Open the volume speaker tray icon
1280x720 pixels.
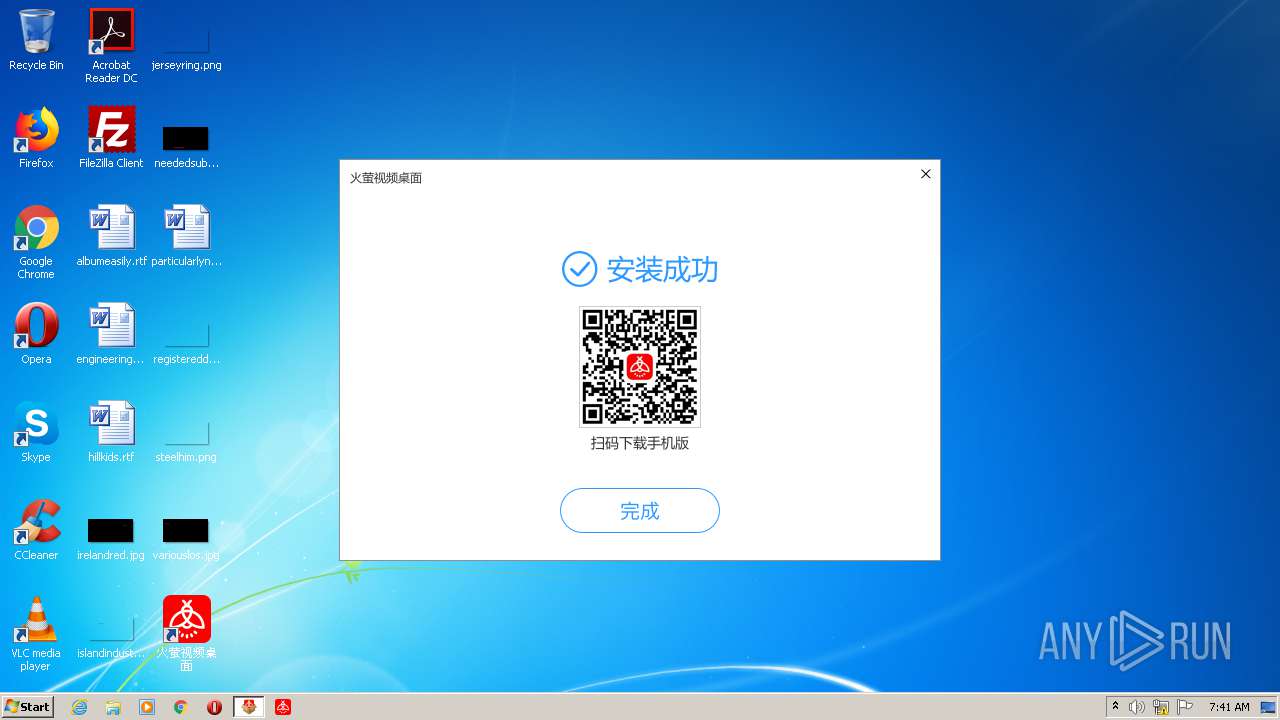click(x=1137, y=707)
